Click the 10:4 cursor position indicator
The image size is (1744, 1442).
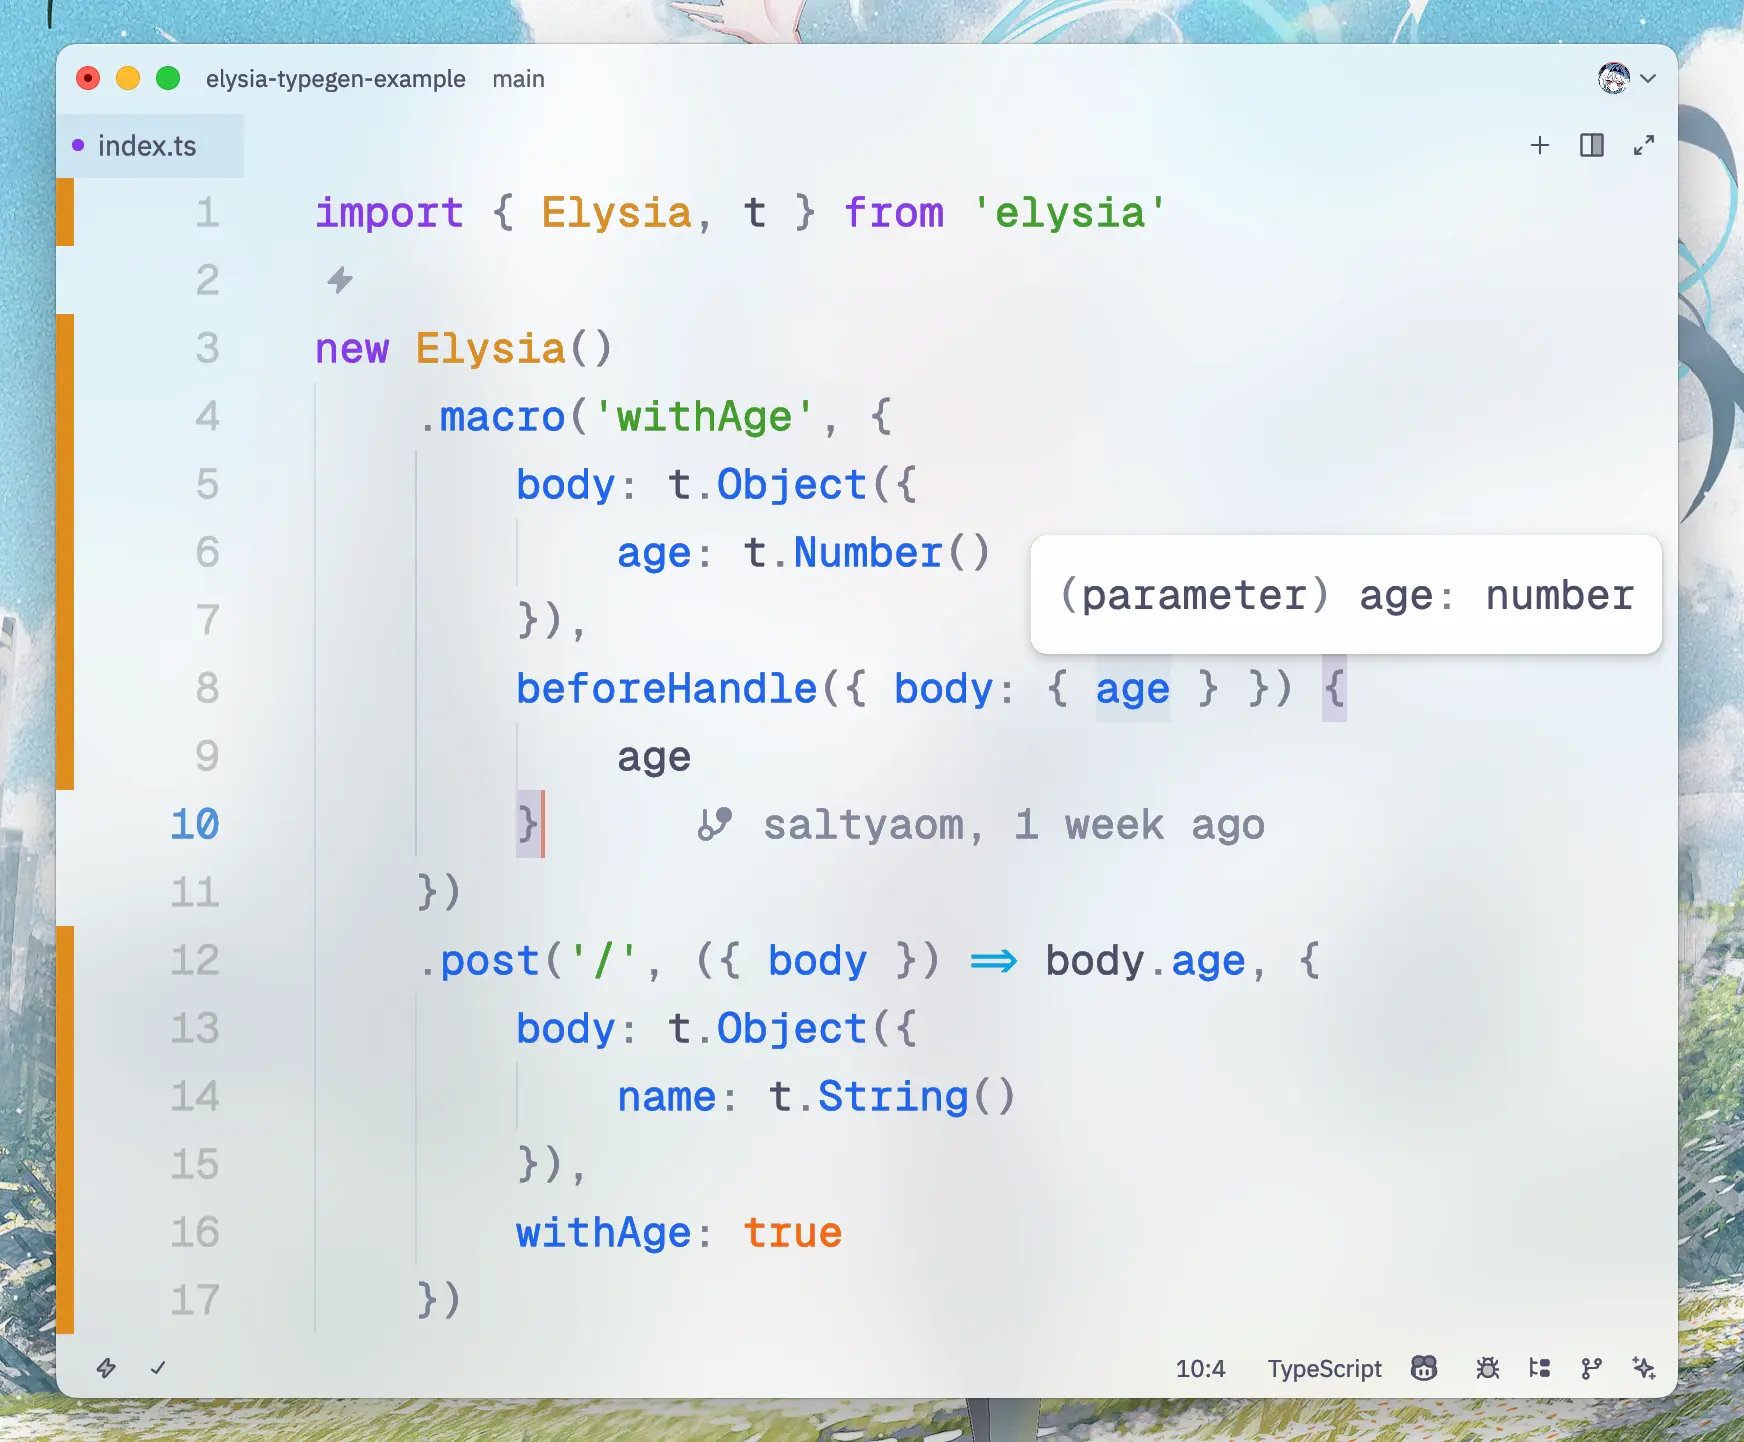[x=1200, y=1368]
